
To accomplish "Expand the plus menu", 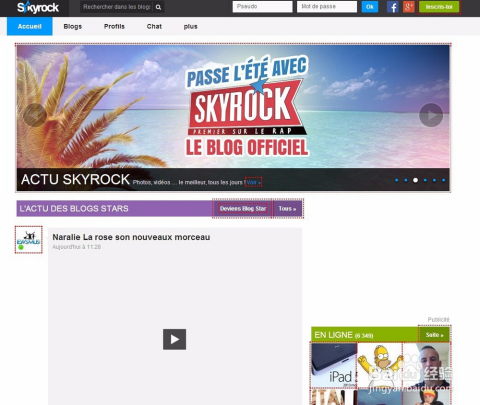I will pyautogui.click(x=190, y=26).
